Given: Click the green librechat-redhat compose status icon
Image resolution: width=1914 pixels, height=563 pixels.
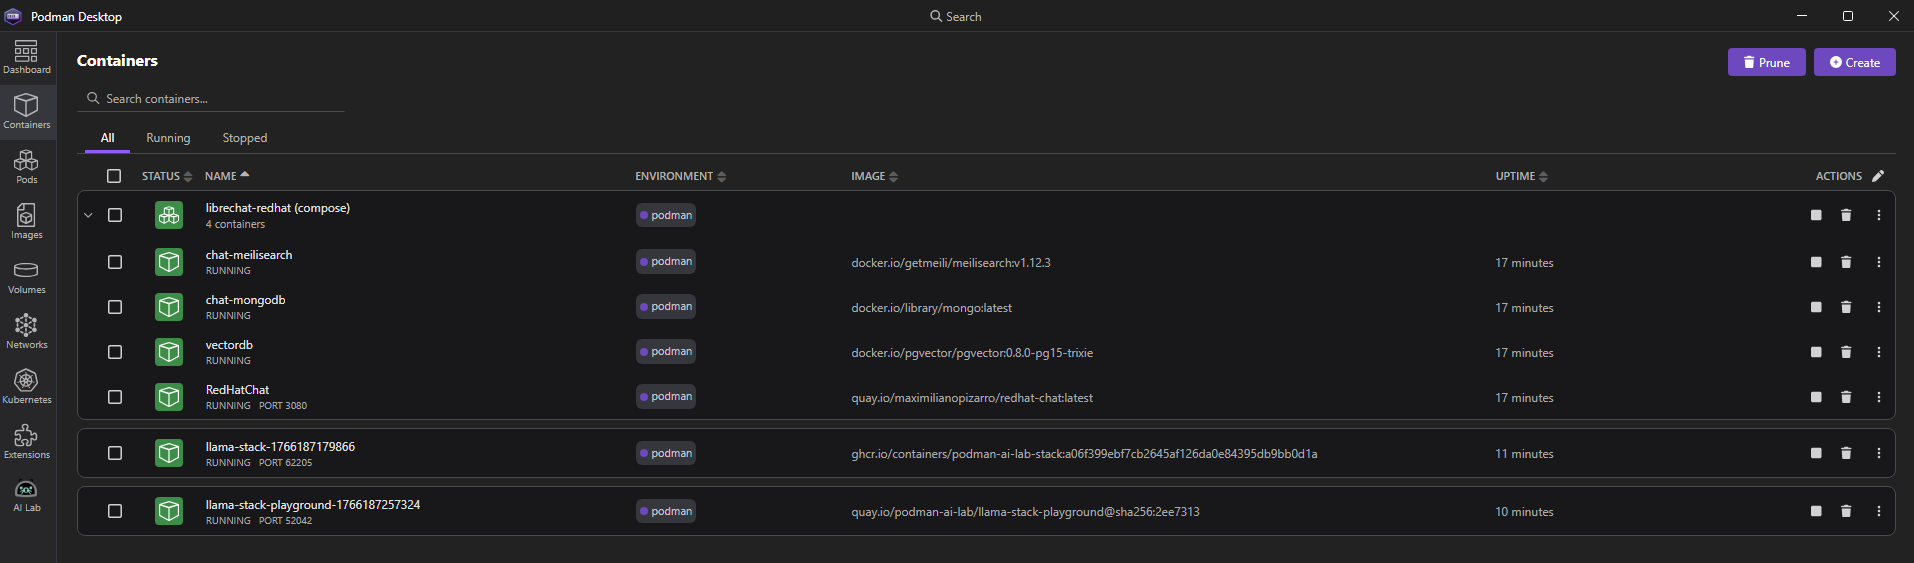Looking at the screenshot, I should pyautogui.click(x=169, y=215).
